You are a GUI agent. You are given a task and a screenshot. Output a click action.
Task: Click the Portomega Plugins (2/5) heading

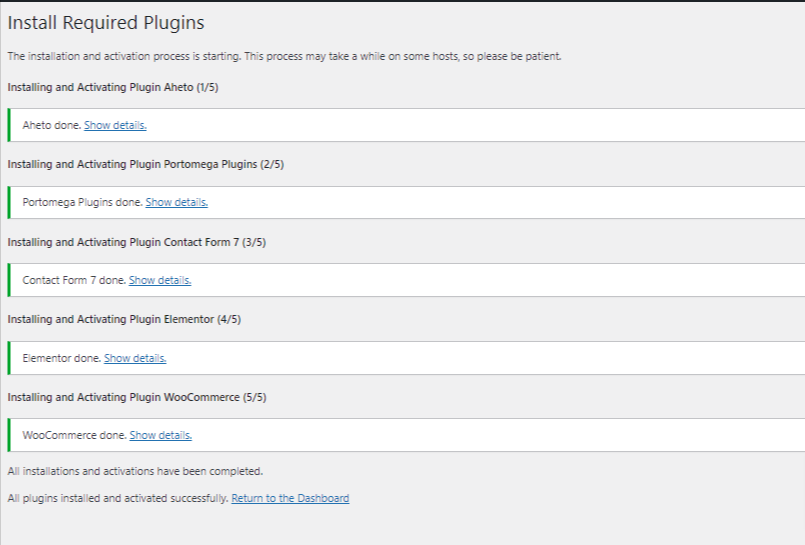point(146,164)
